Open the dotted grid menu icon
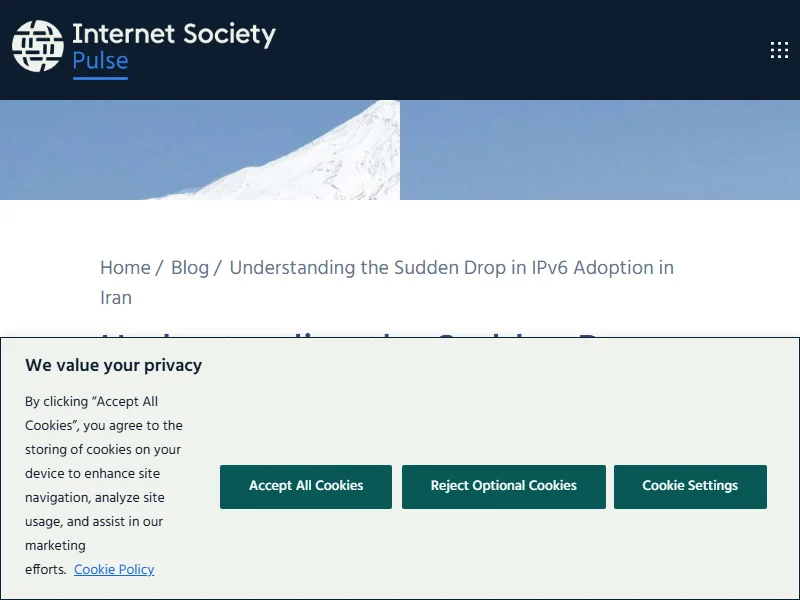This screenshot has width=800, height=600. (x=779, y=50)
